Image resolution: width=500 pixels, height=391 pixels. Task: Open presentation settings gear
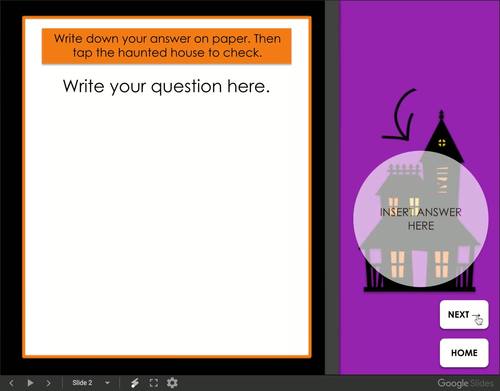[x=172, y=383]
